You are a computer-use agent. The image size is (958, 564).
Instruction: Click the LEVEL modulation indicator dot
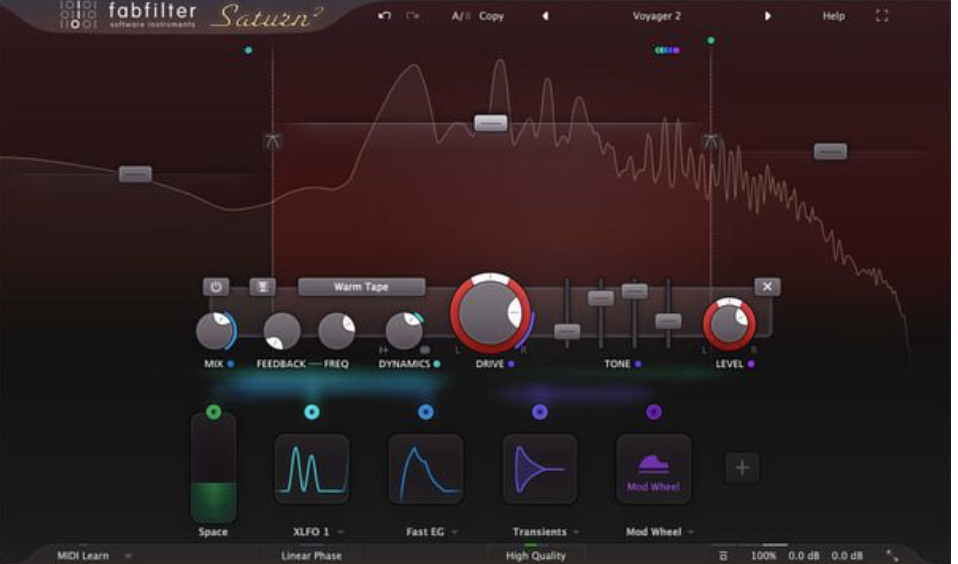coord(751,364)
